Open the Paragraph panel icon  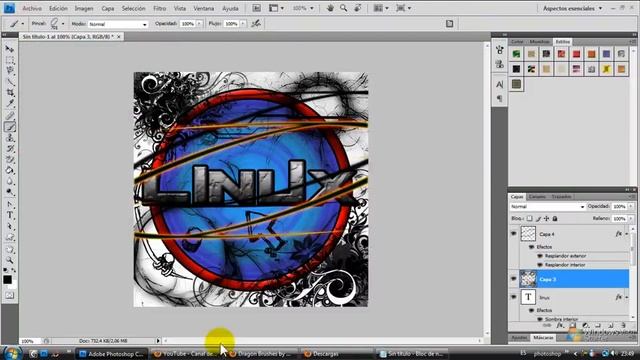[500, 98]
